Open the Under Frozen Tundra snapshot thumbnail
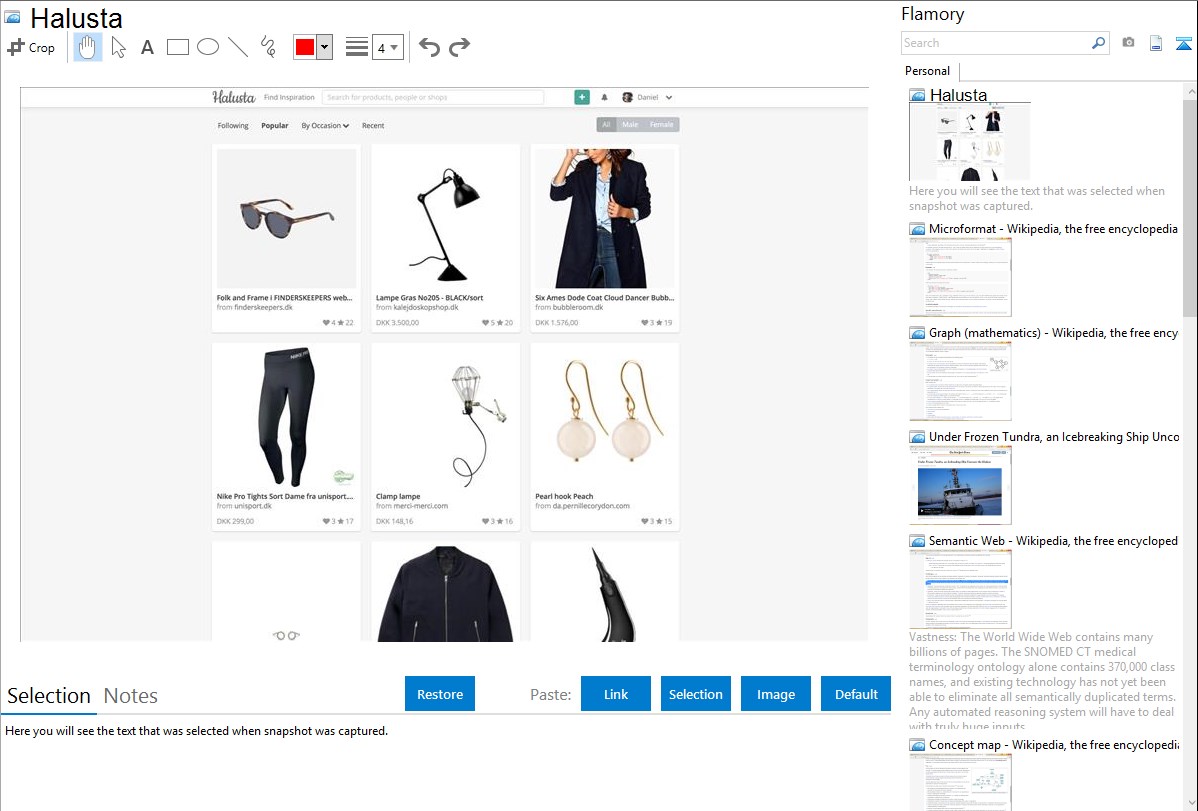 click(x=960, y=485)
